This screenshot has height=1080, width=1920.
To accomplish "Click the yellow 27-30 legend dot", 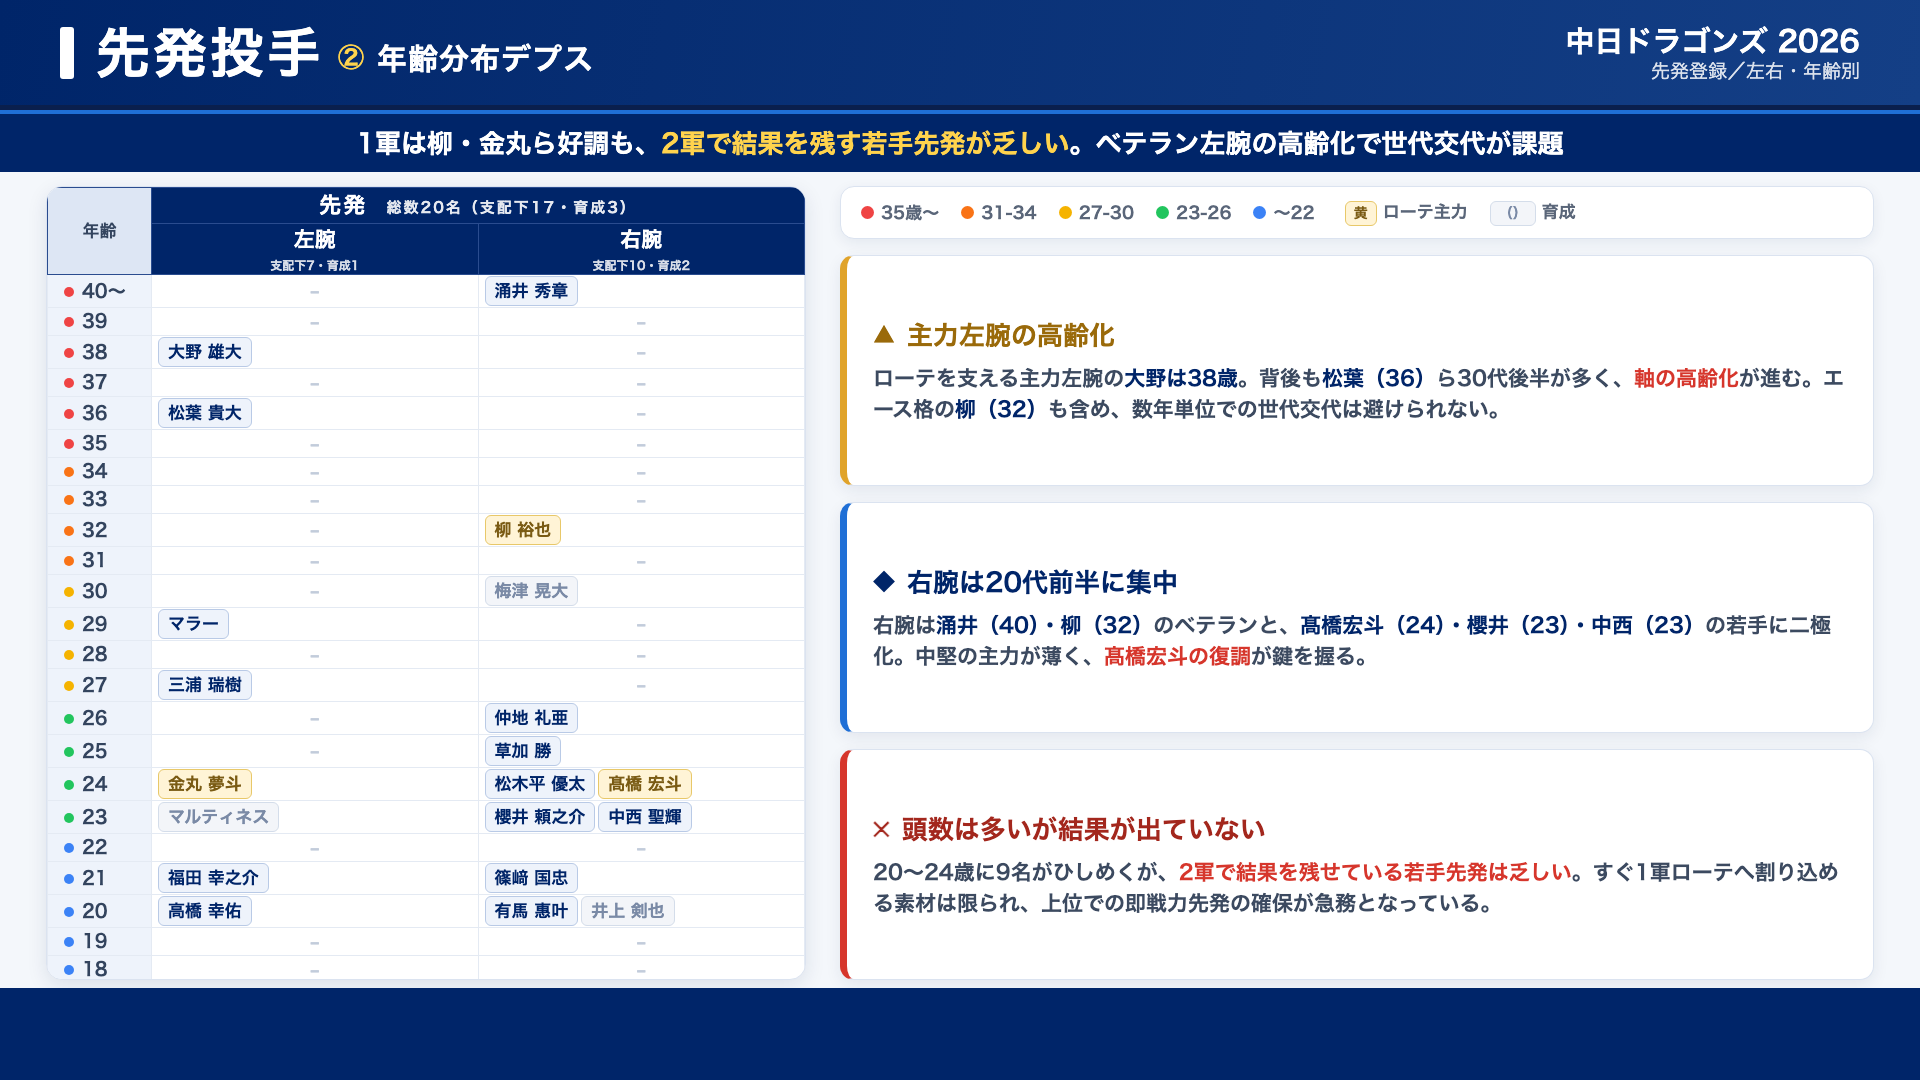I will click(x=1066, y=213).
